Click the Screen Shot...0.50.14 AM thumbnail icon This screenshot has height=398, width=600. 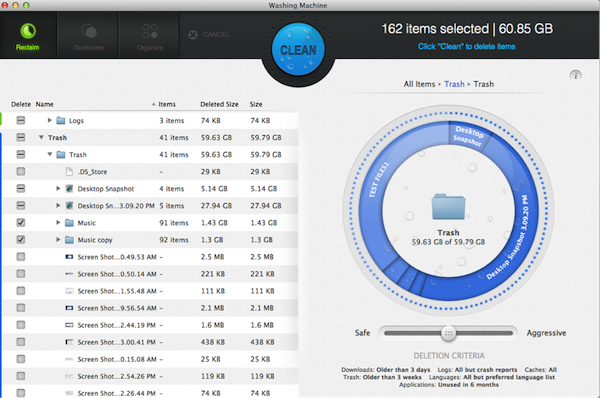tap(69, 274)
